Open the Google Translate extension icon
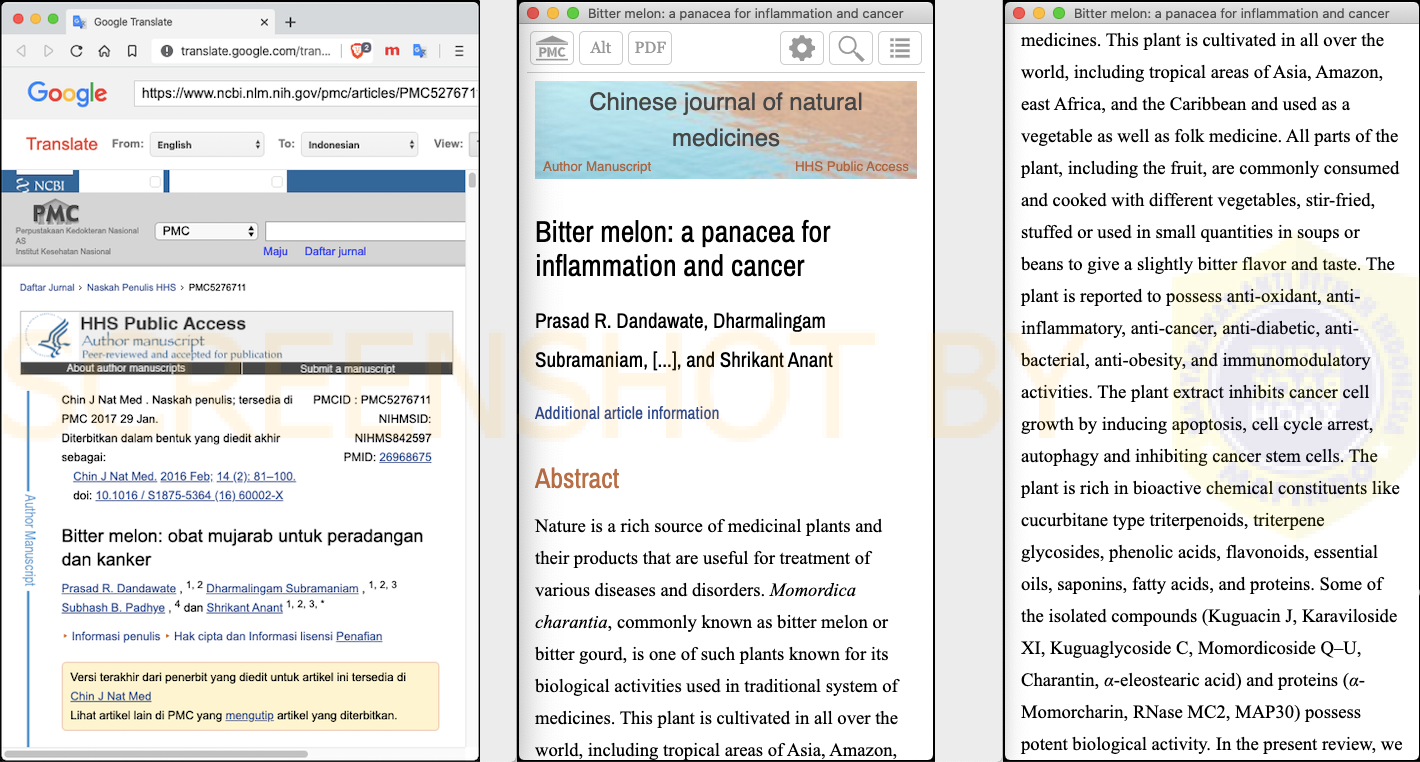The width and height of the screenshot is (1420, 762). point(420,51)
